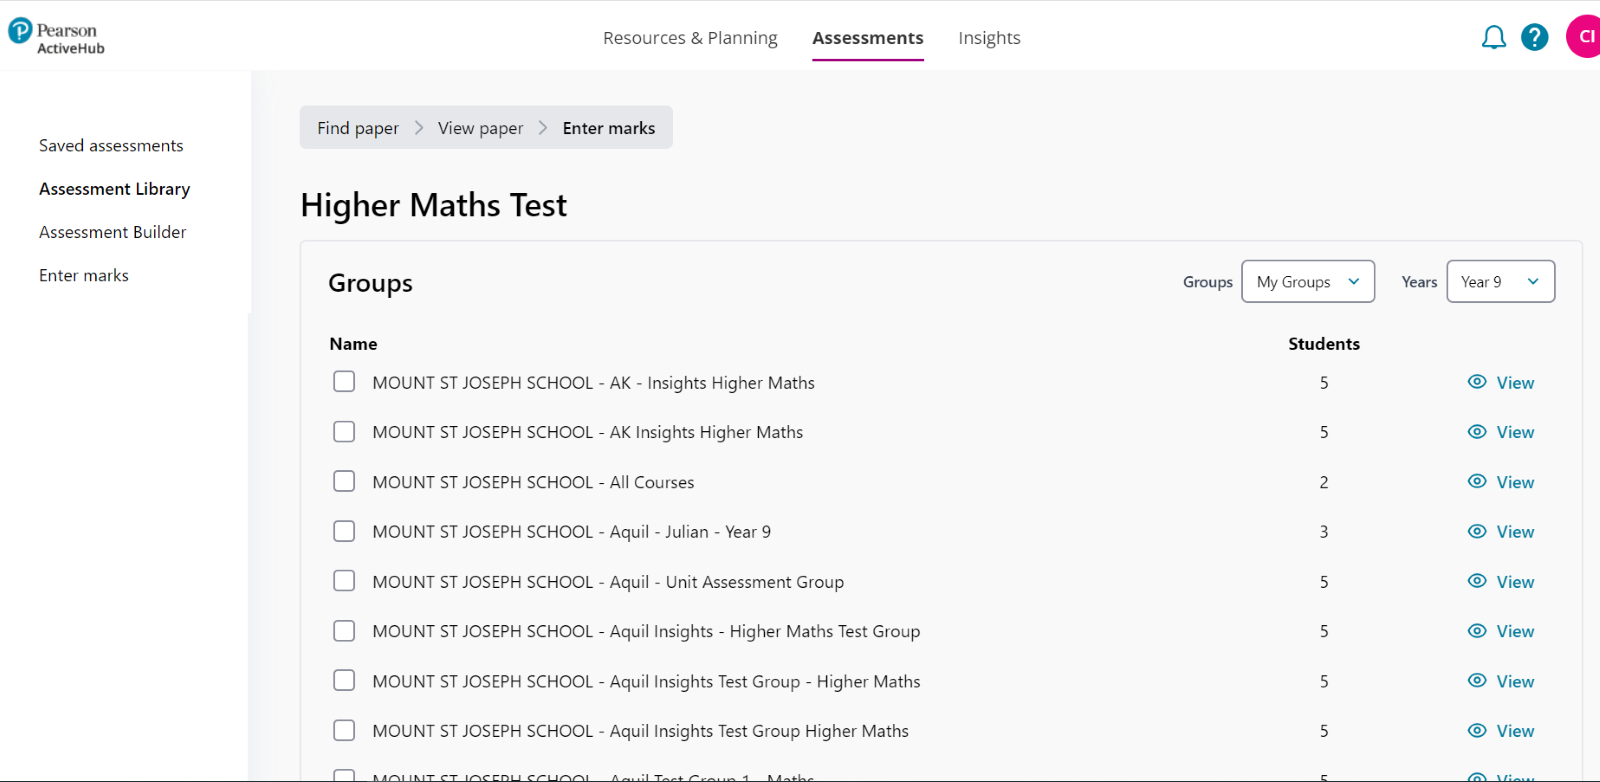This screenshot has height=782, width=1600.
Task: Click View link for All Courses
Action: point(1515,482)
